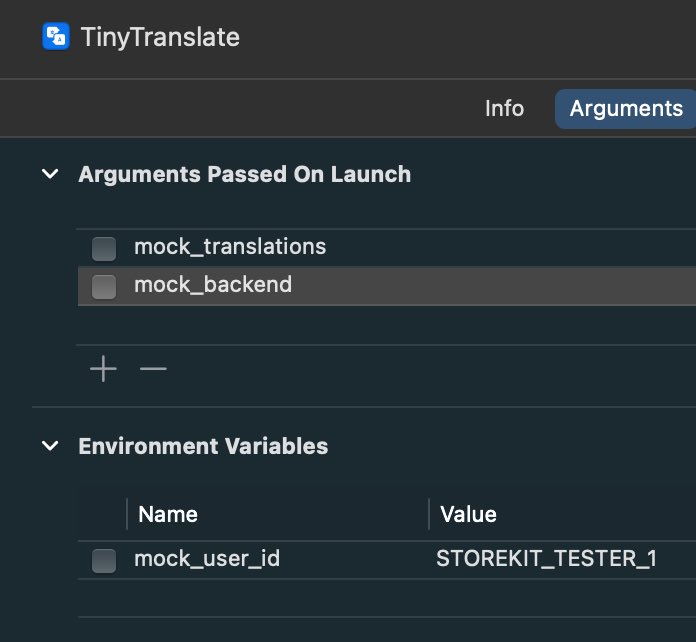Switch to the Arguments tab
This screenshot has height=642, width=696.
point(626,109)
